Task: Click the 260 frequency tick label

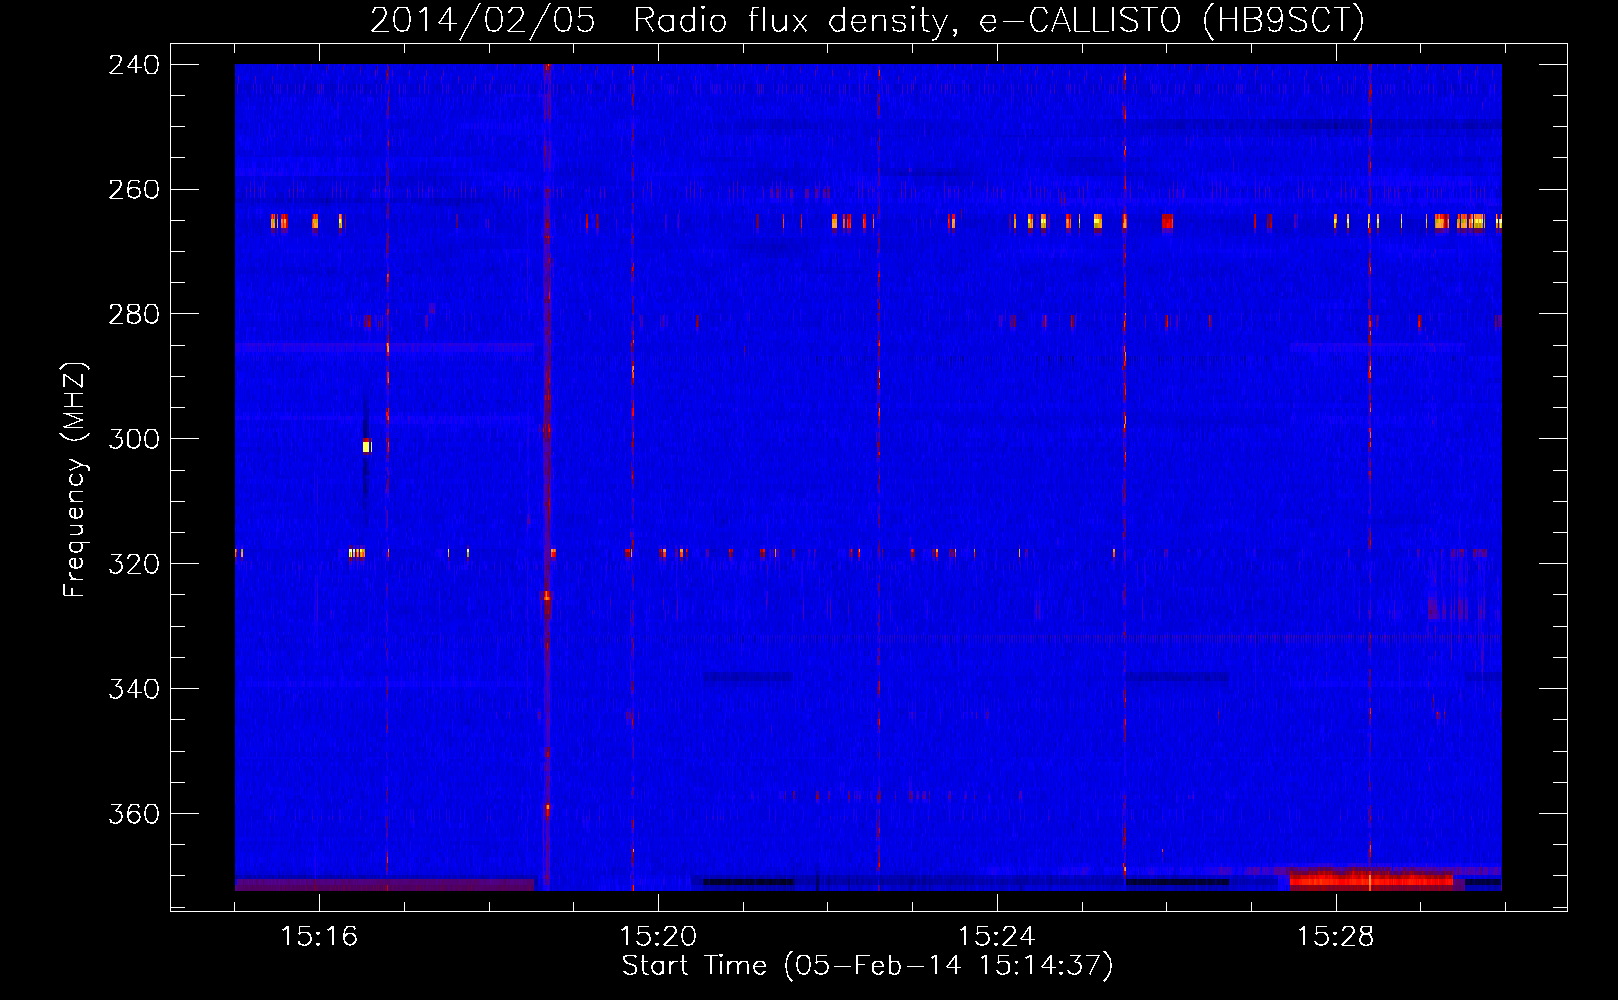Action: (x=134, y=190)
